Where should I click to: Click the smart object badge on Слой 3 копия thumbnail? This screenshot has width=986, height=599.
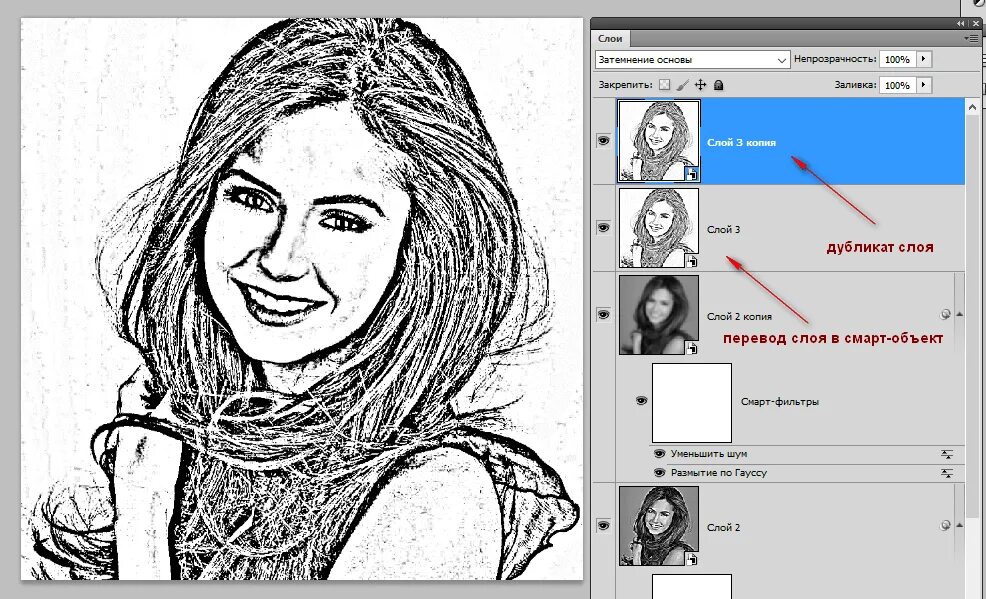tap(691, 173)
